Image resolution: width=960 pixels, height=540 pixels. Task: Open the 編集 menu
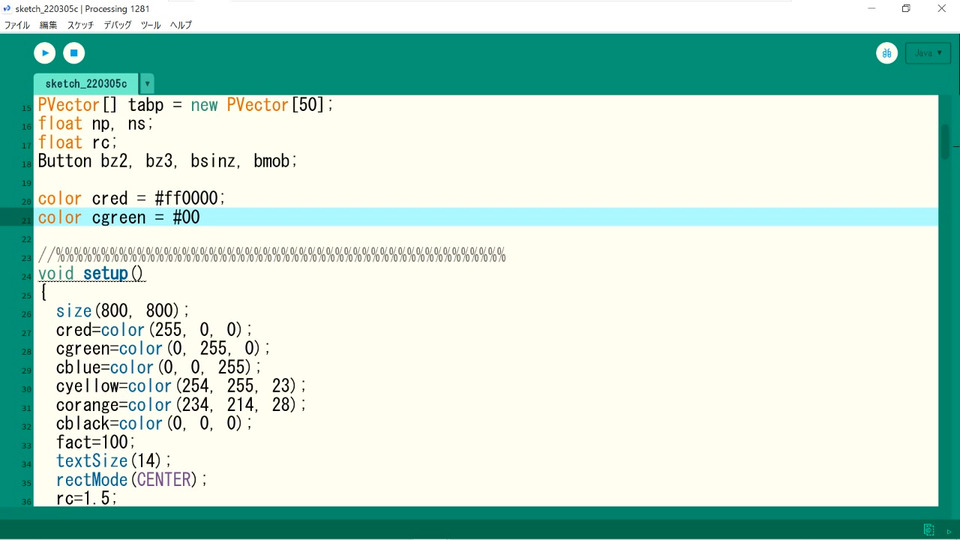point(48,25)
